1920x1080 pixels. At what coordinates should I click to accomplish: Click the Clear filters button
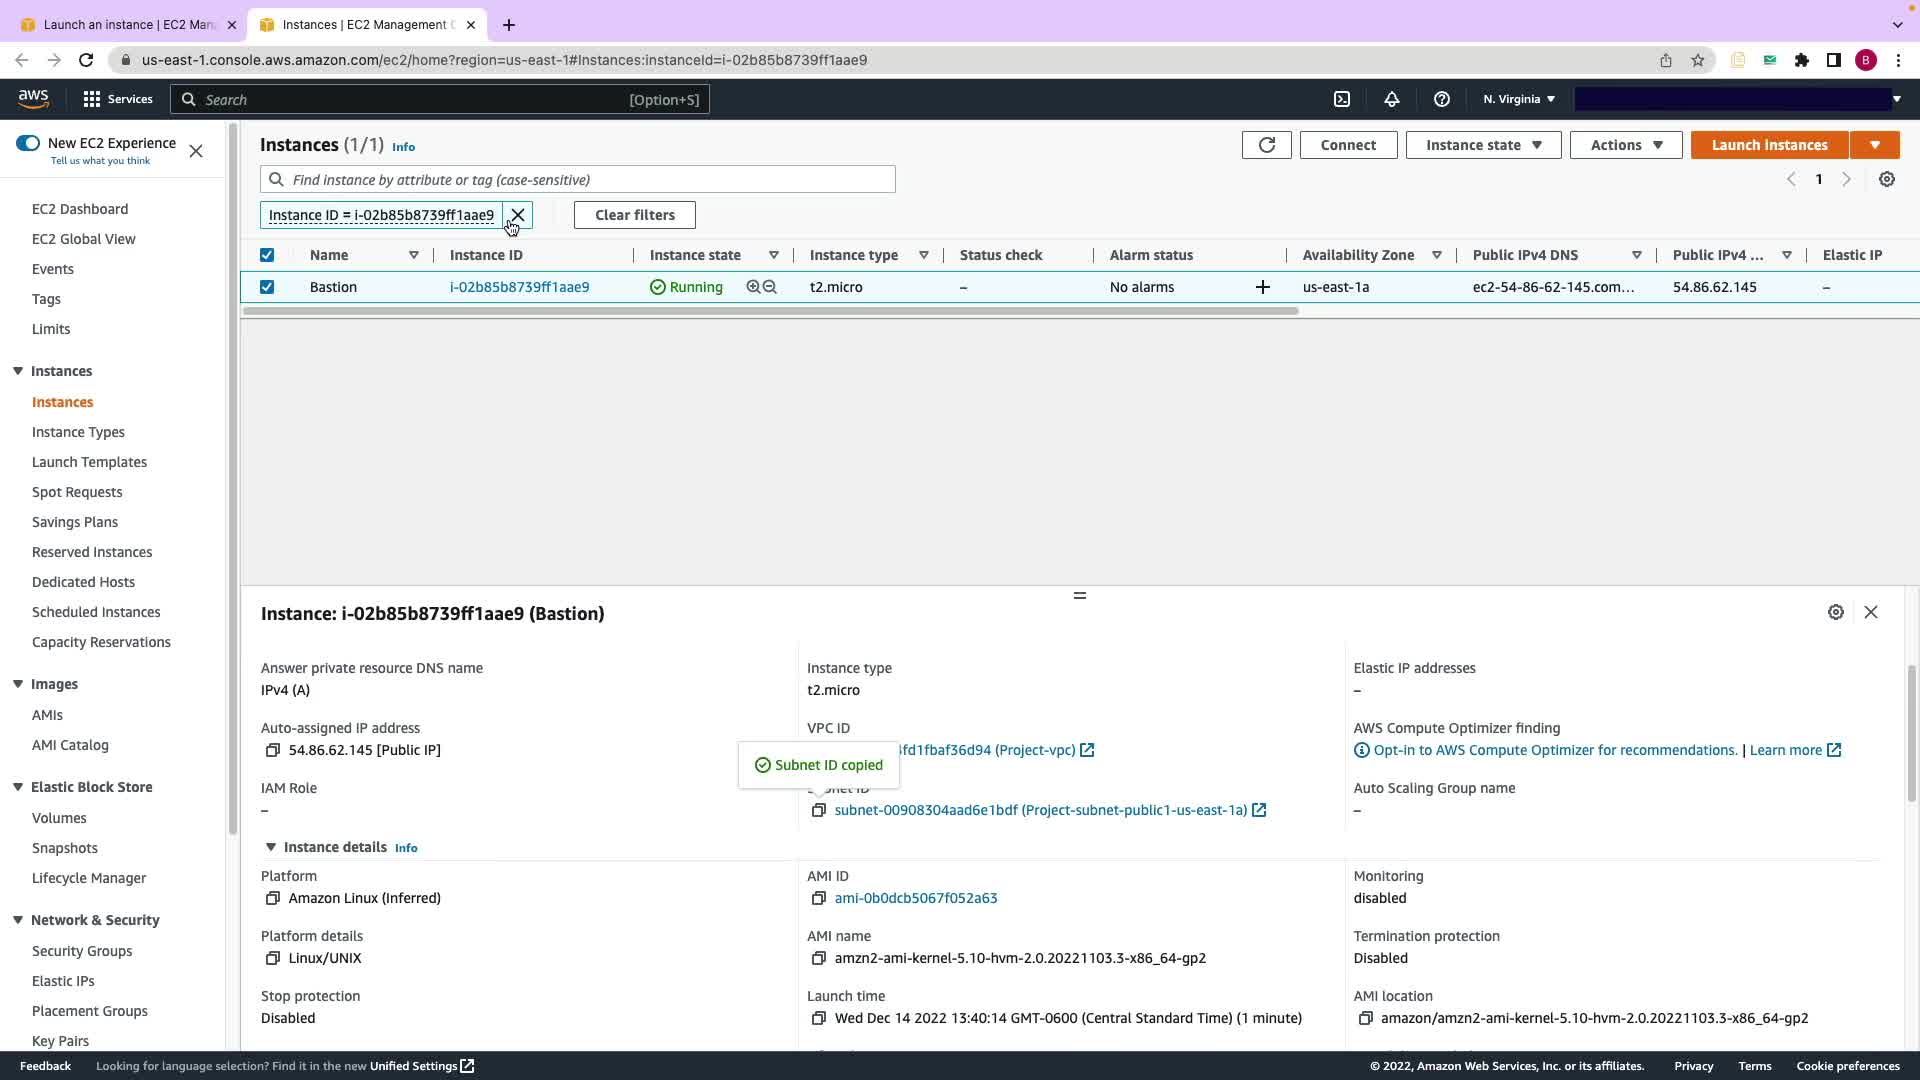coord(634,215)
